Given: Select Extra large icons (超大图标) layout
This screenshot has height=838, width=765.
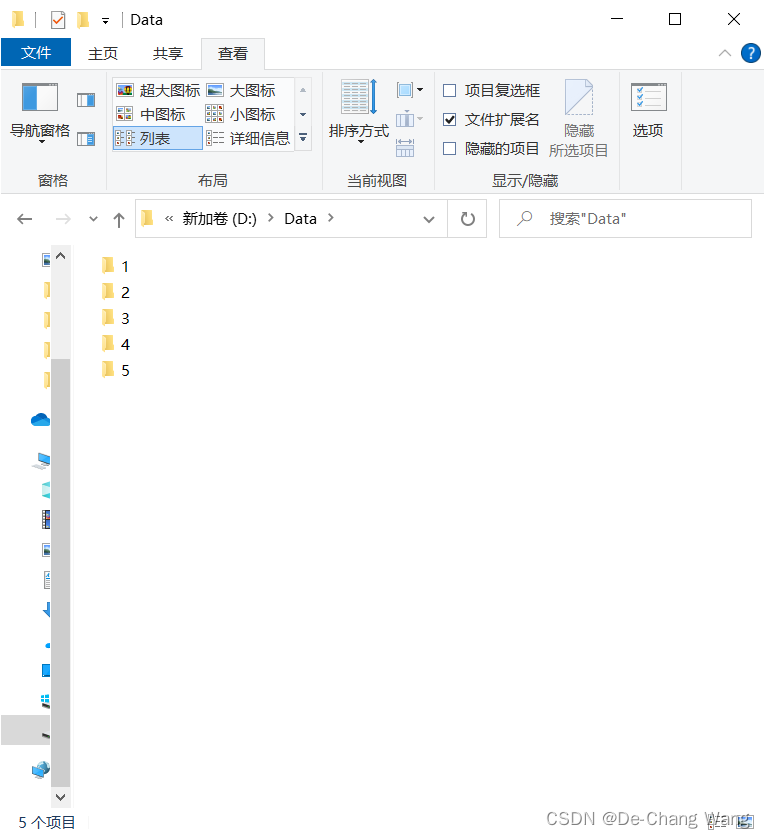Looking at the screenshot, I should [158, 90].
